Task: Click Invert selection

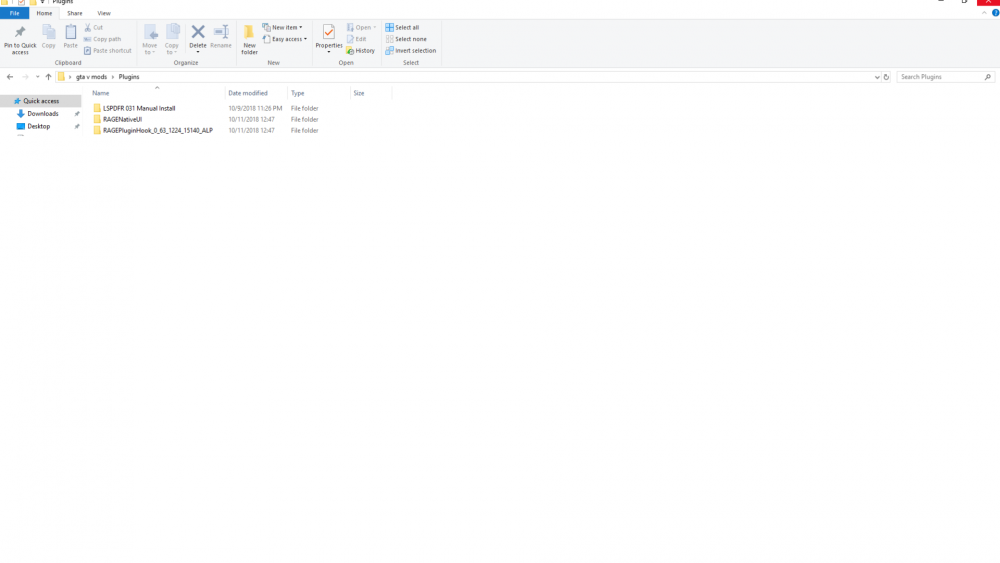Action: [411, 50]
